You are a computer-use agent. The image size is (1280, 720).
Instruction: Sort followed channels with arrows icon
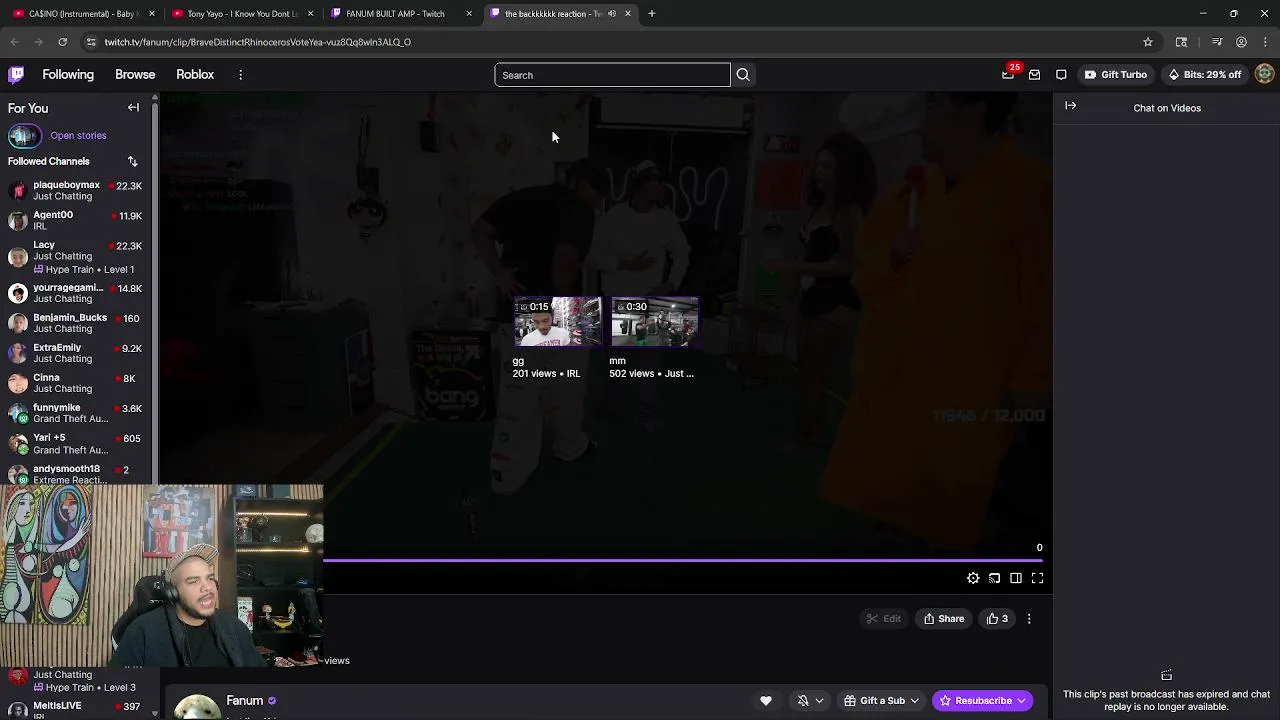point(132,161)
